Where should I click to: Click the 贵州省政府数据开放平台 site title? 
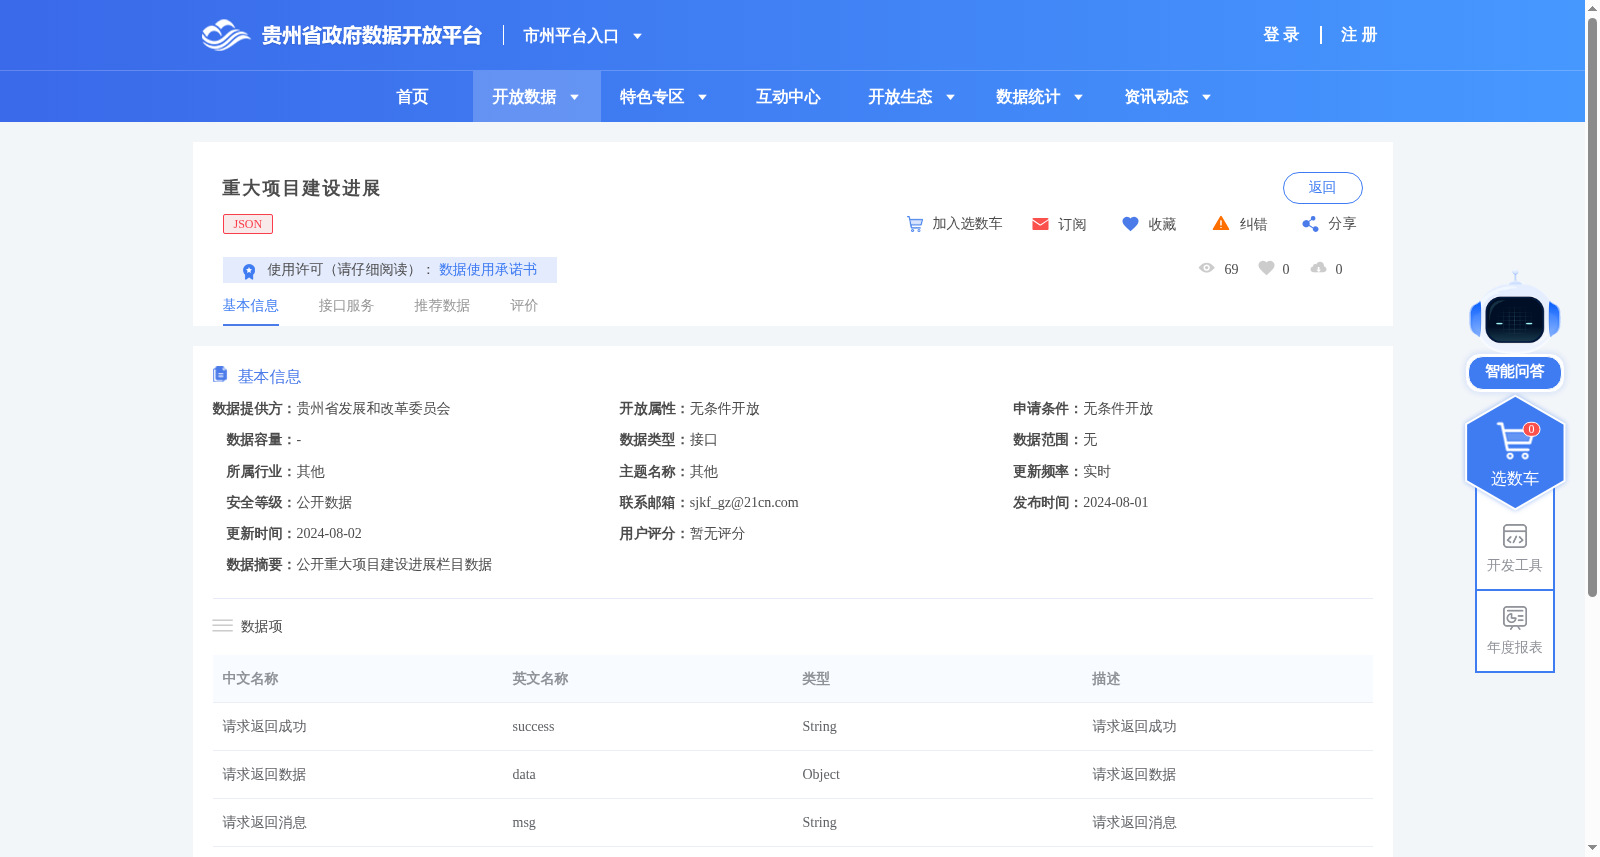(372, 36)
